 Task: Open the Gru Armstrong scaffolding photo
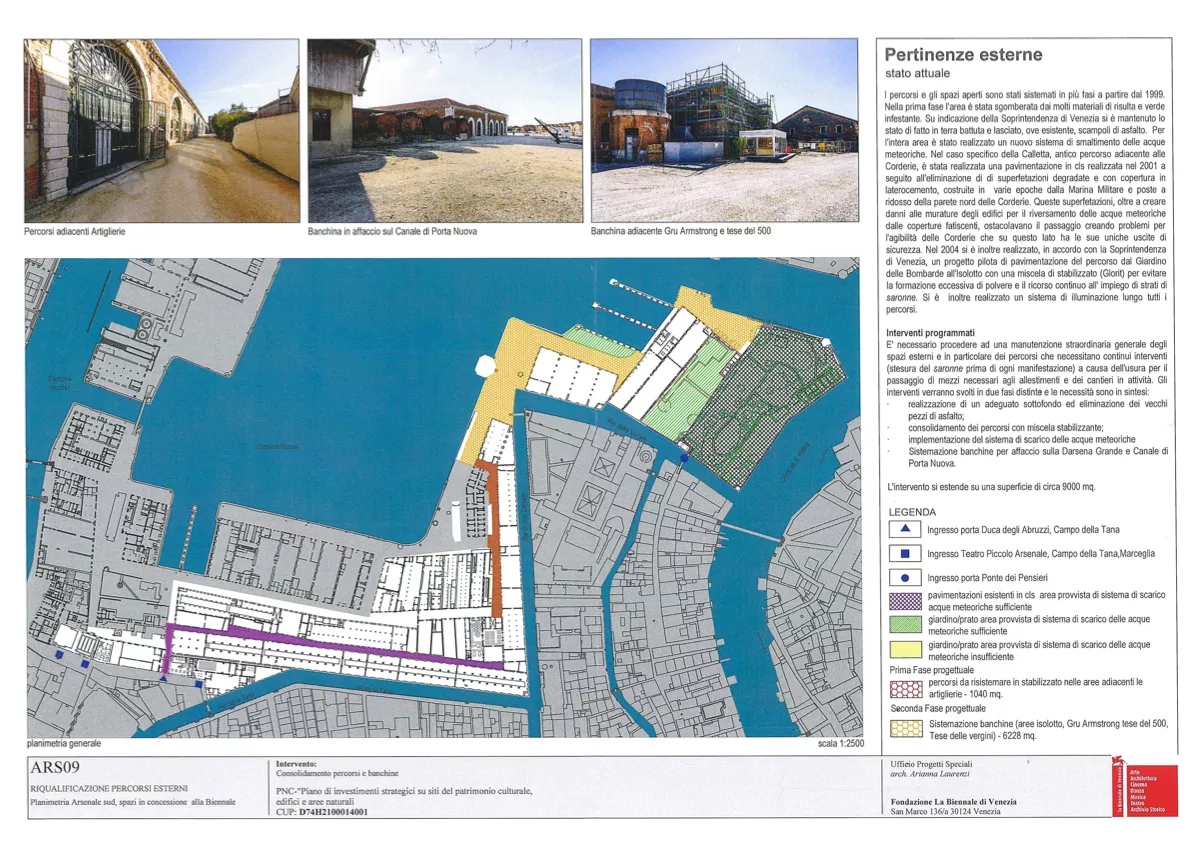(724, 131)
